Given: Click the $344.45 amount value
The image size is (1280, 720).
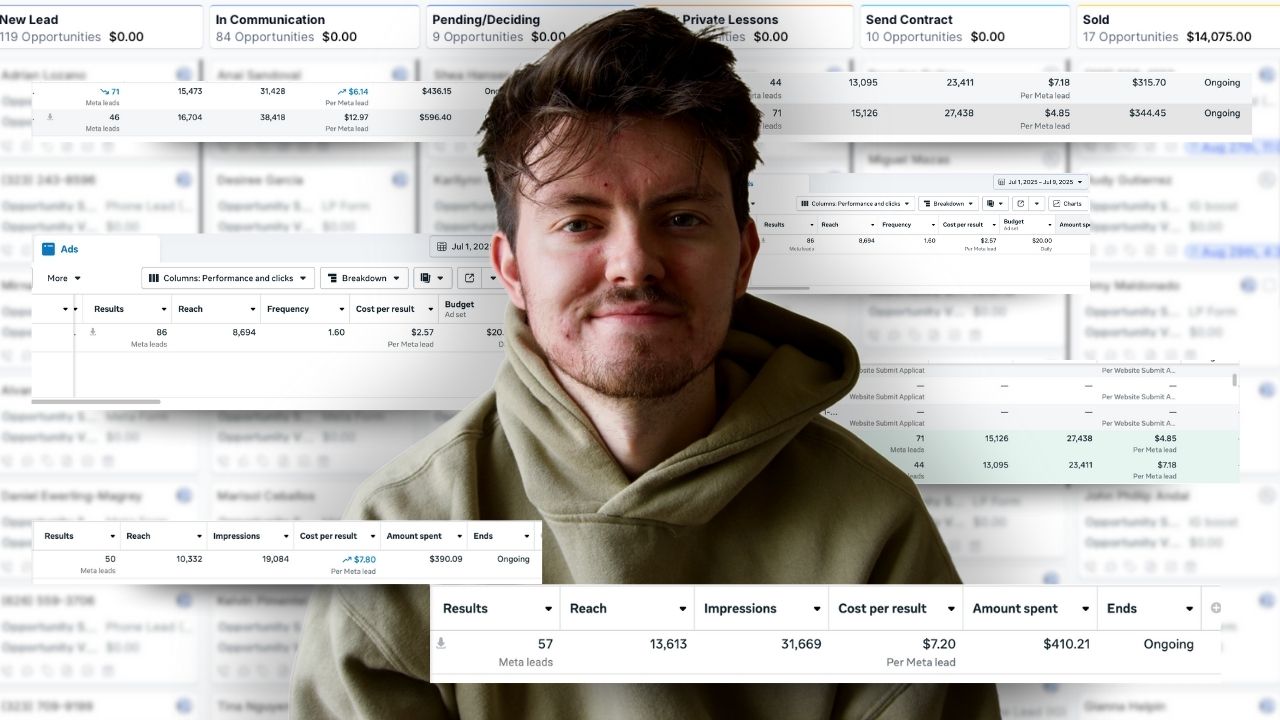Looking at the screenshot, I should pos(1148,113).
